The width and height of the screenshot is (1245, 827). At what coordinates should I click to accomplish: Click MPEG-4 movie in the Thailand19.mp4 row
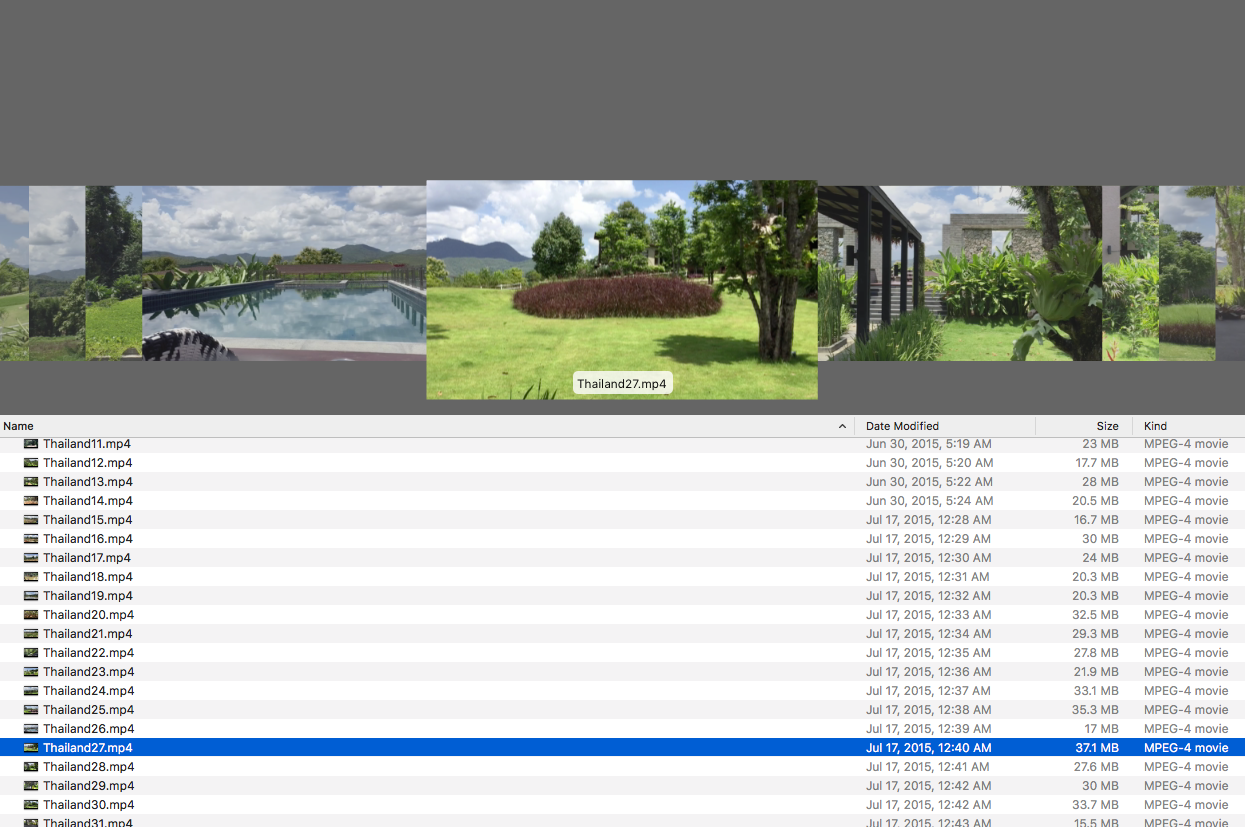(x=1186, y=596)
